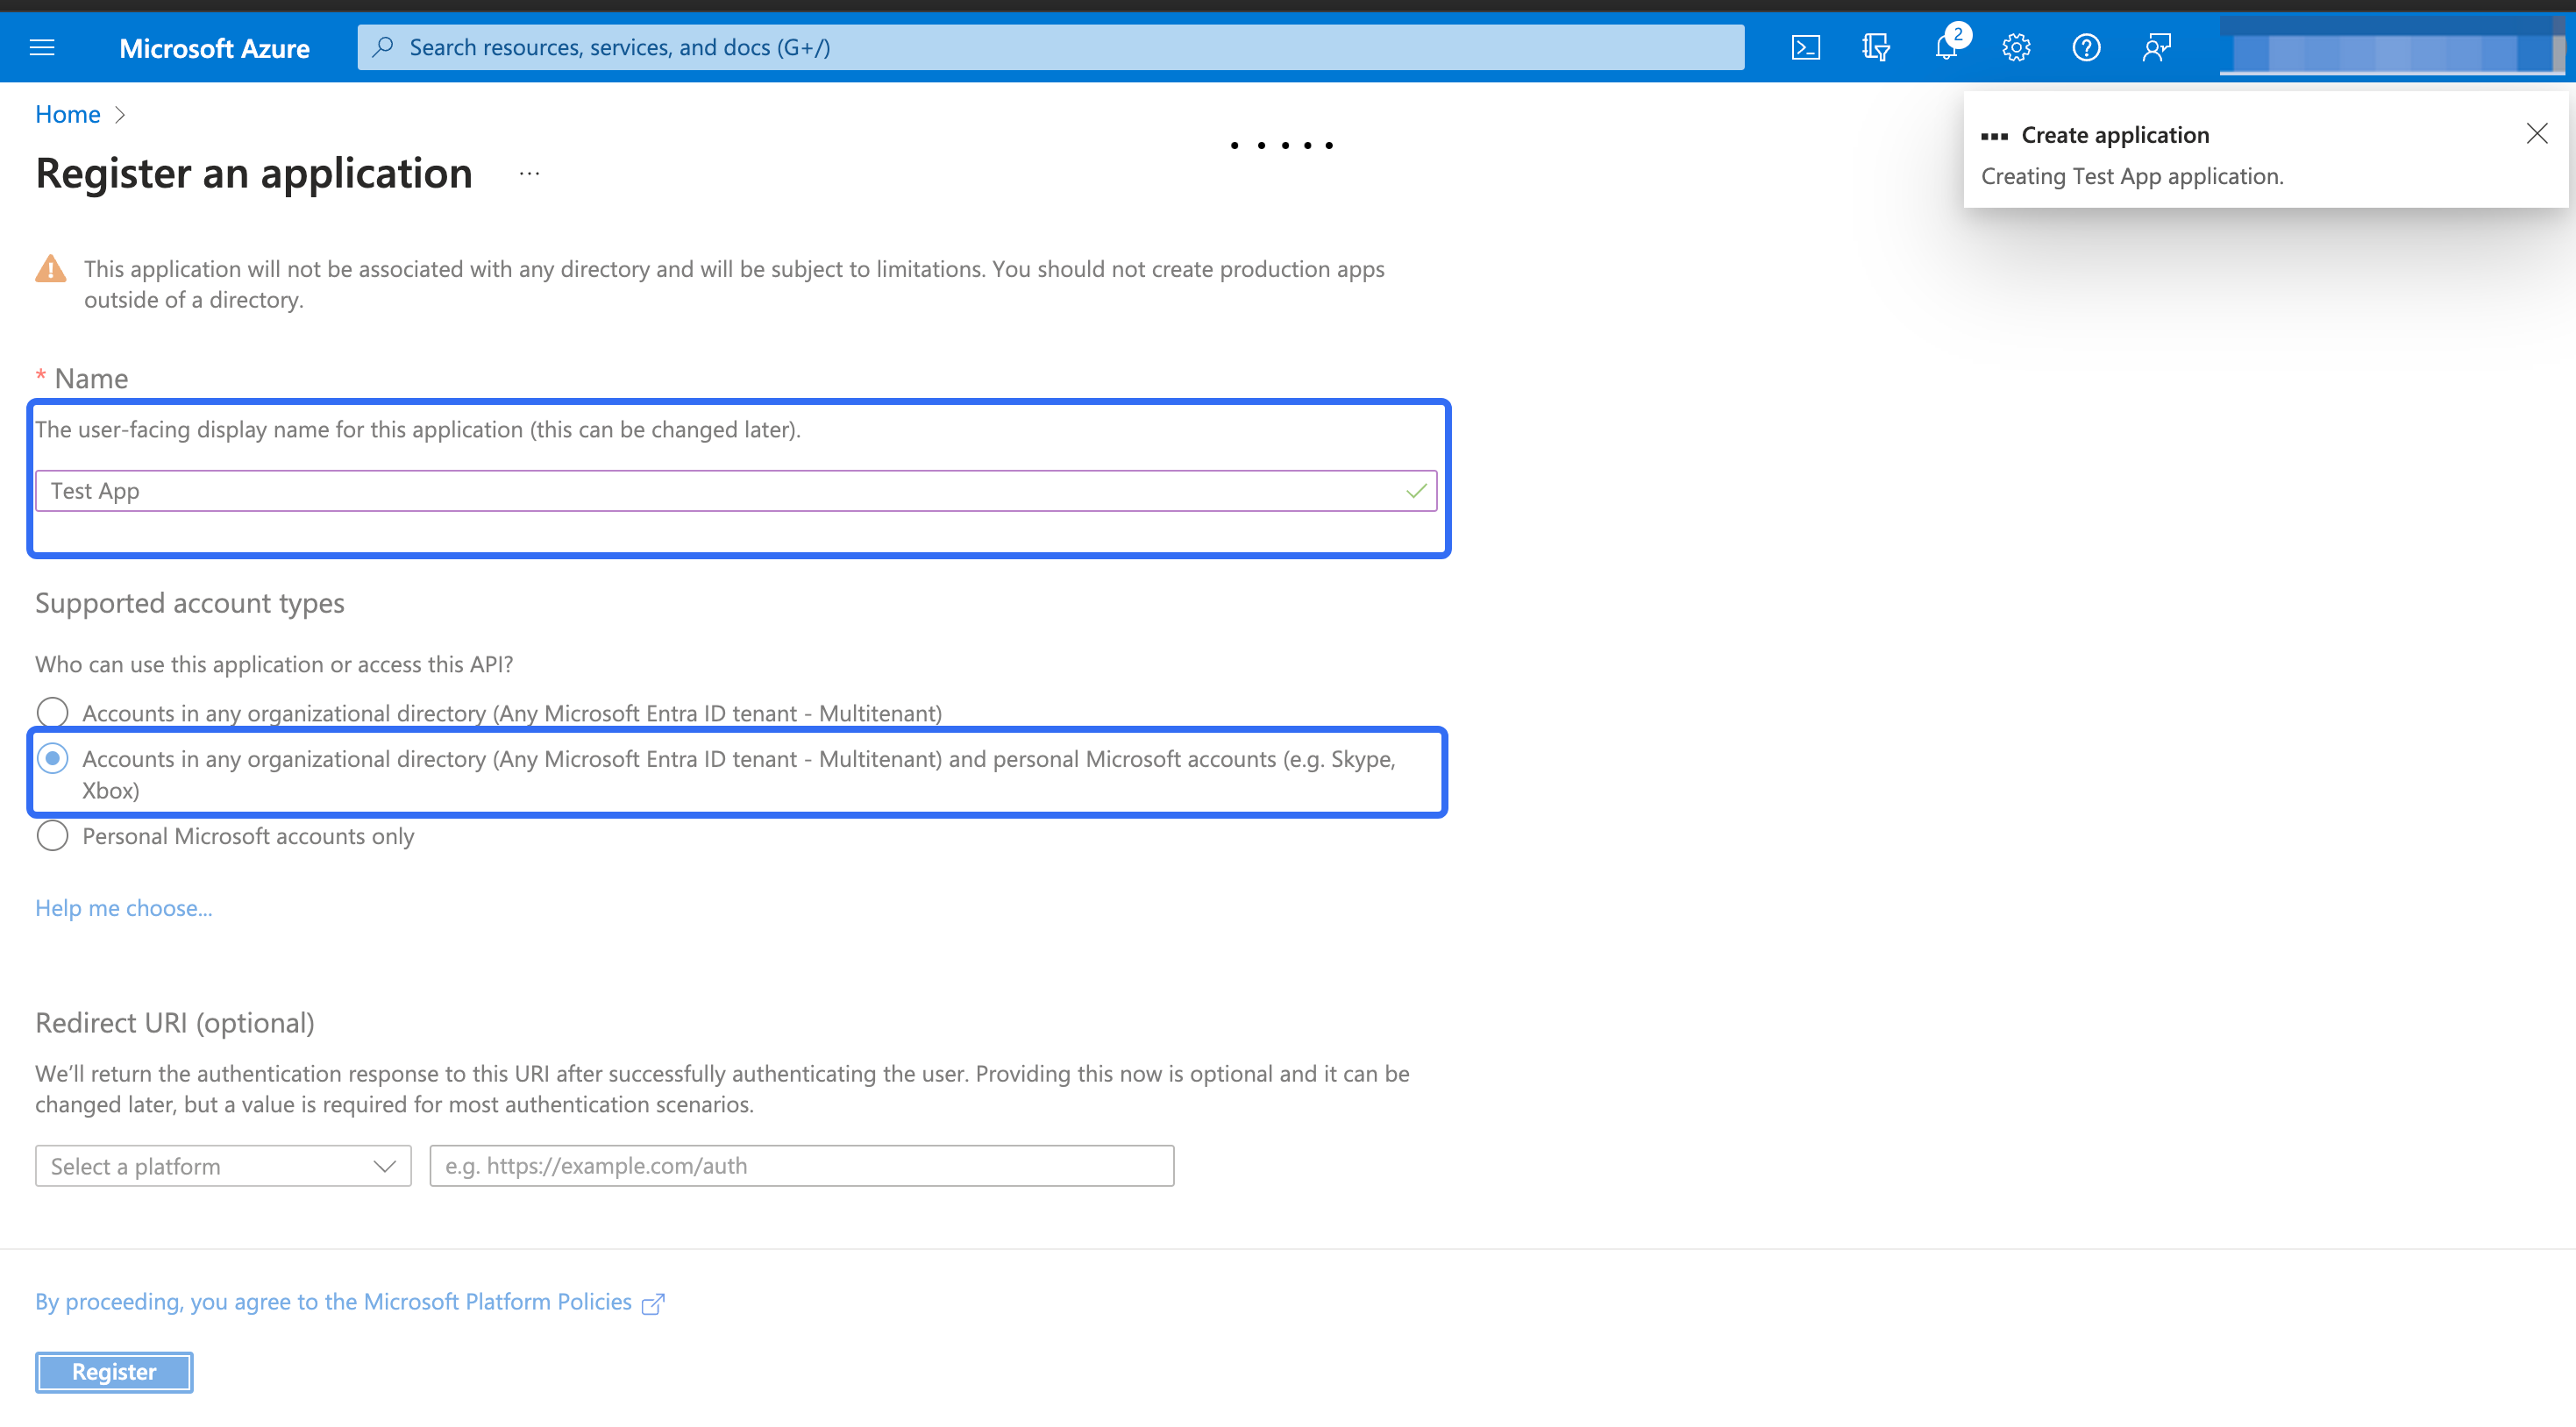2576x1427 pixels.
Task: Open the Directories and subscriptions filter icon
Action: 1876,47
